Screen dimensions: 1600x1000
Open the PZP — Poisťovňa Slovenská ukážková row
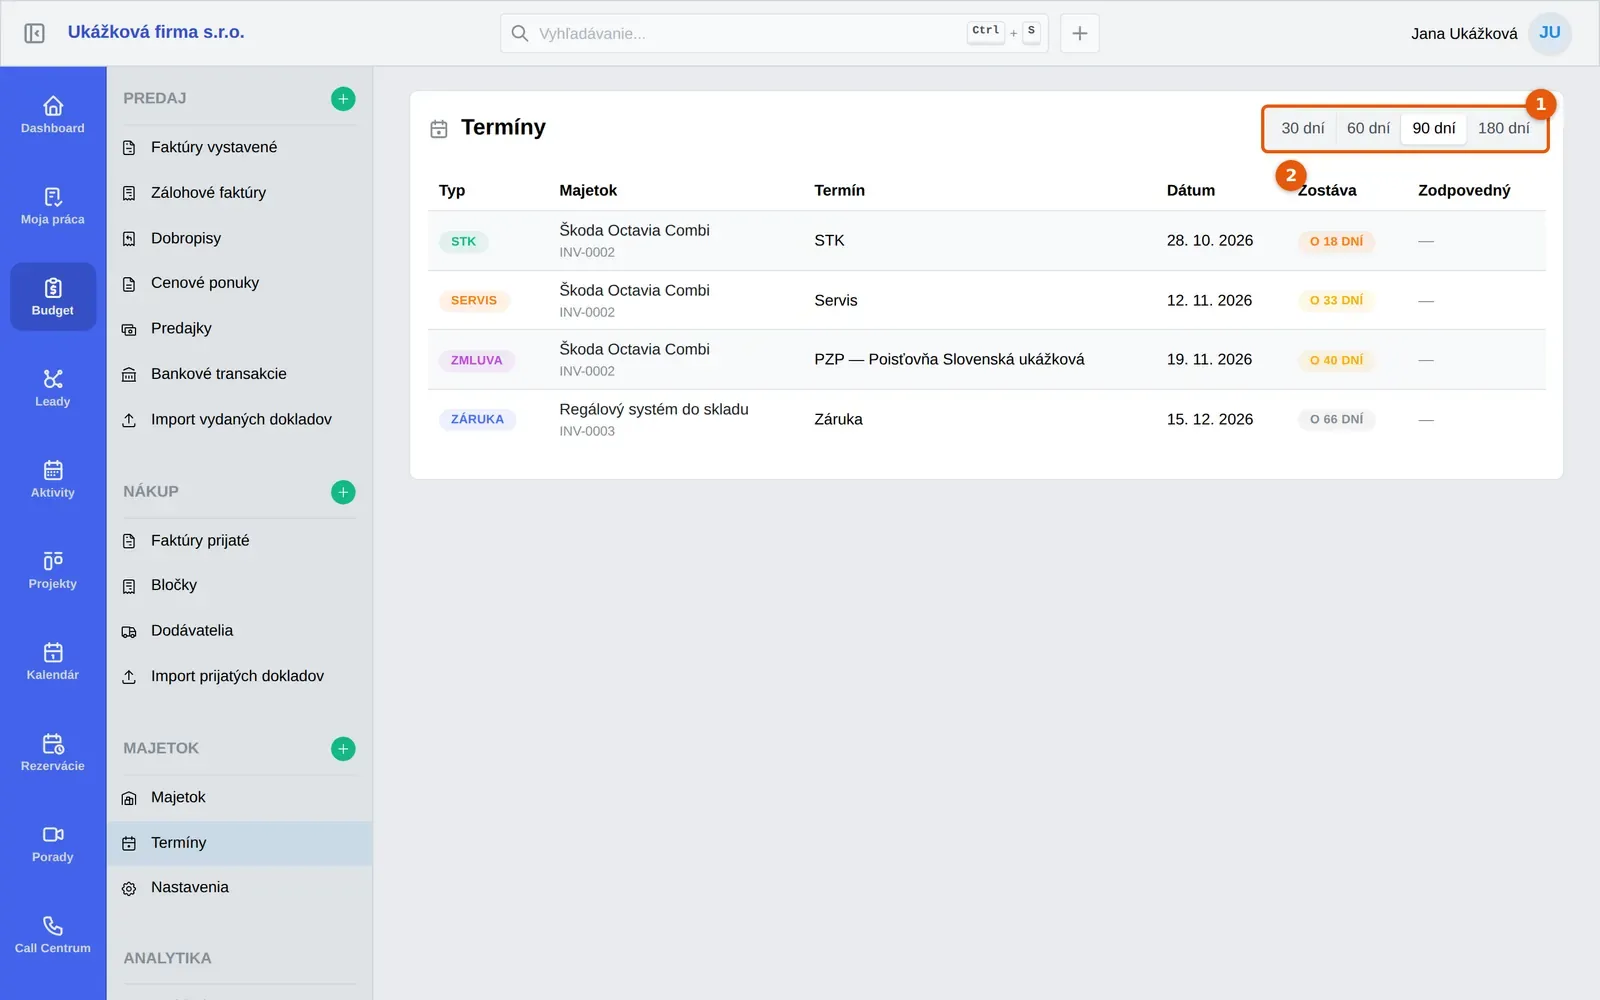pyautogui.click(x=987, y=360)
